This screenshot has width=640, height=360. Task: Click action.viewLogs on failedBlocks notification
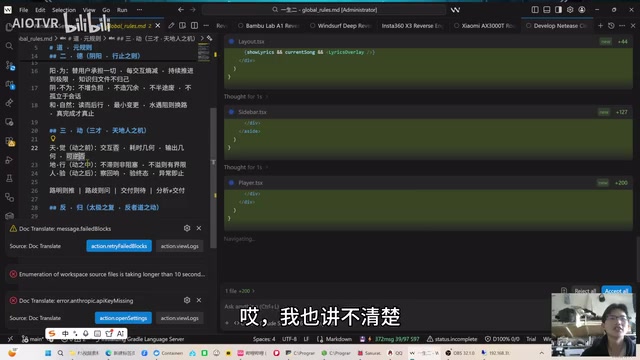pos(180,246)
